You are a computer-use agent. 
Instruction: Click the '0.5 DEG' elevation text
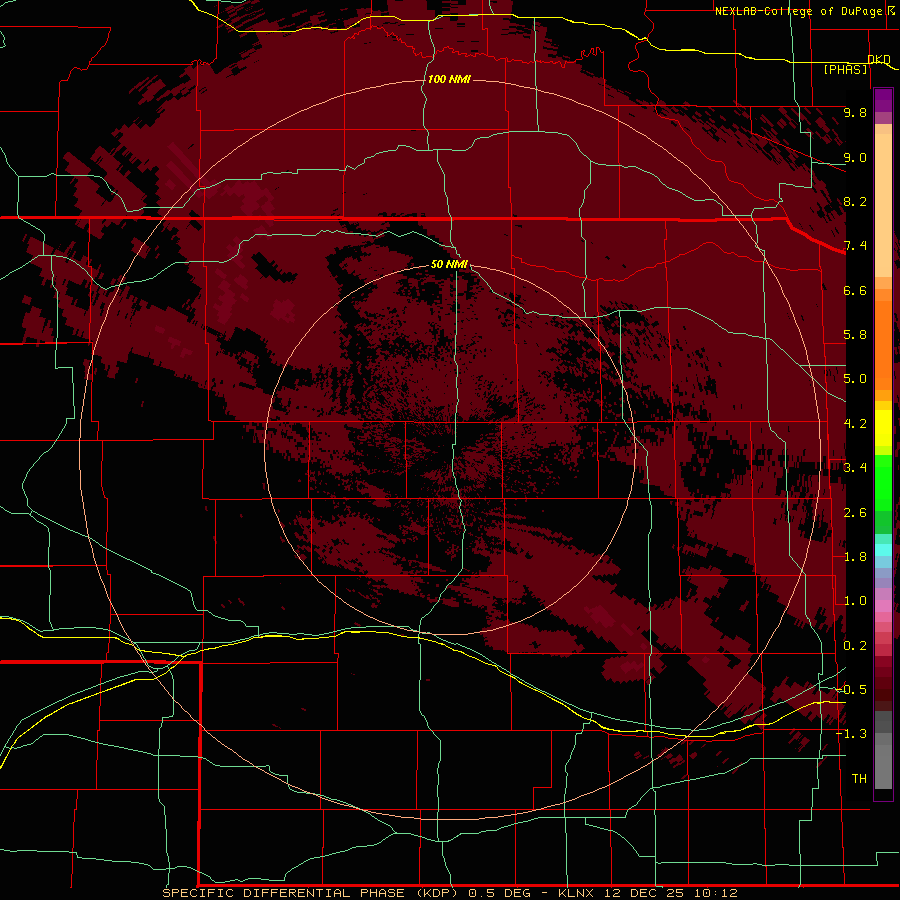499,893
